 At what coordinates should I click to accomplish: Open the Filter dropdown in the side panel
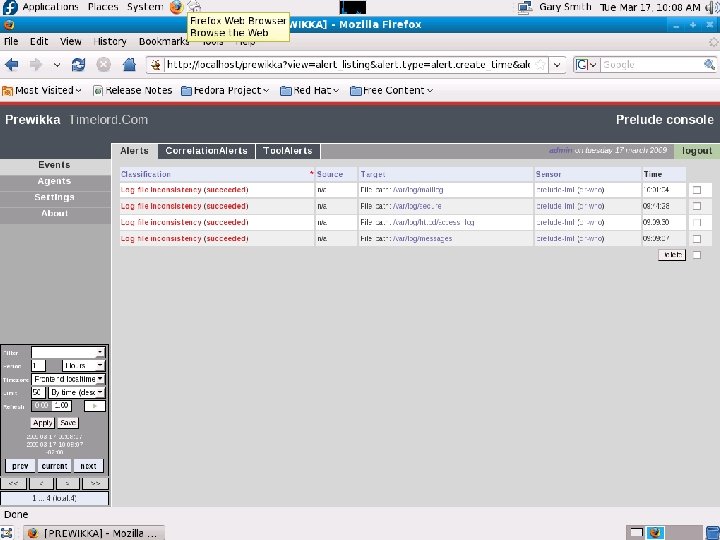[68, 352]
